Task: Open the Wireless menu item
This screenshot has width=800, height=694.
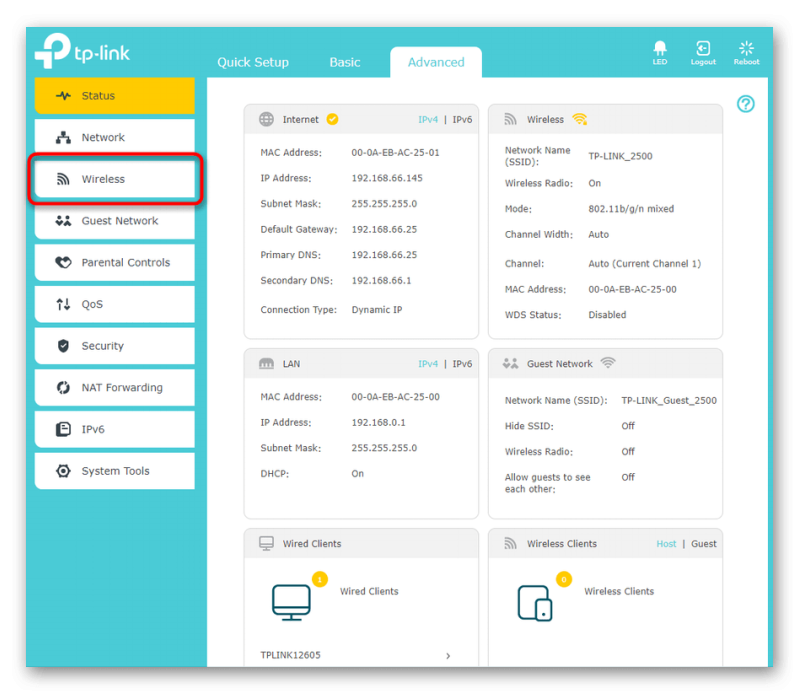Action: (115, 179)
